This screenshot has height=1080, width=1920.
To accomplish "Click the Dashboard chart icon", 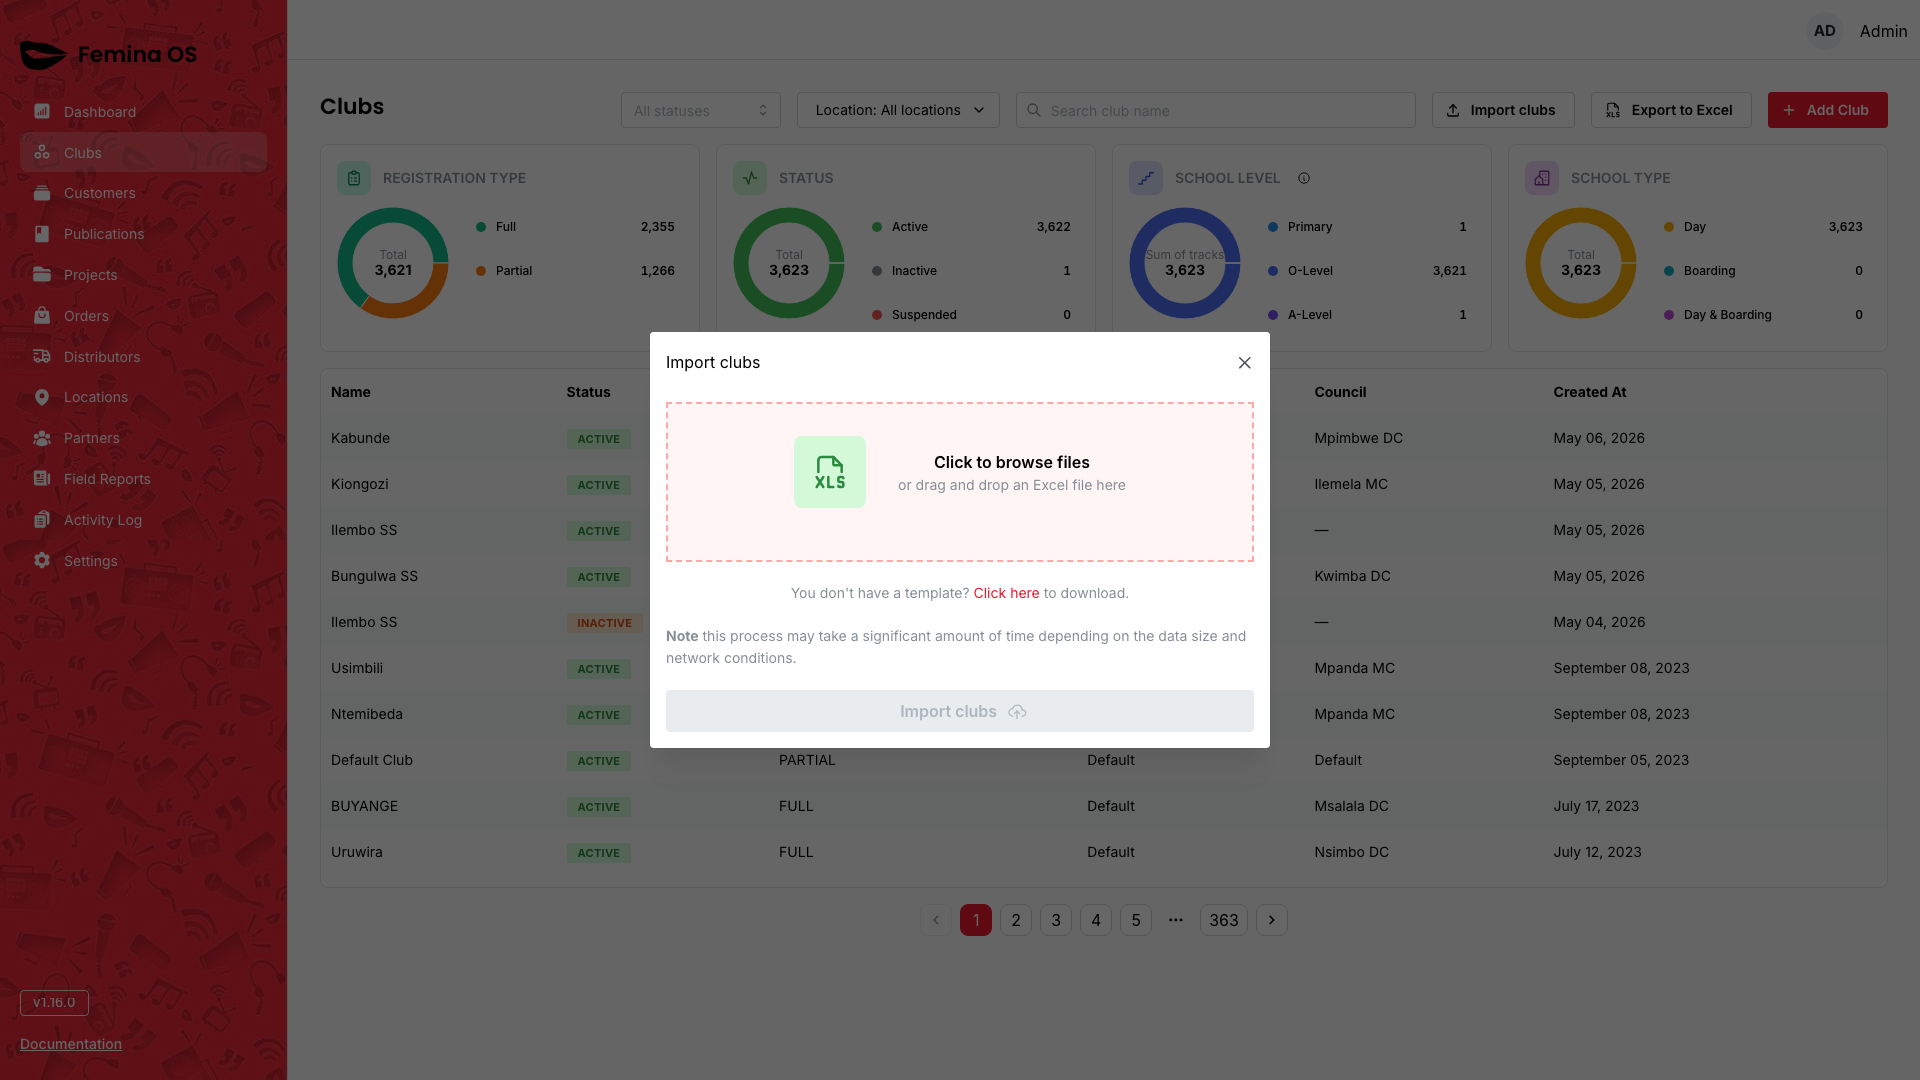I will click(x=42, y=111).
